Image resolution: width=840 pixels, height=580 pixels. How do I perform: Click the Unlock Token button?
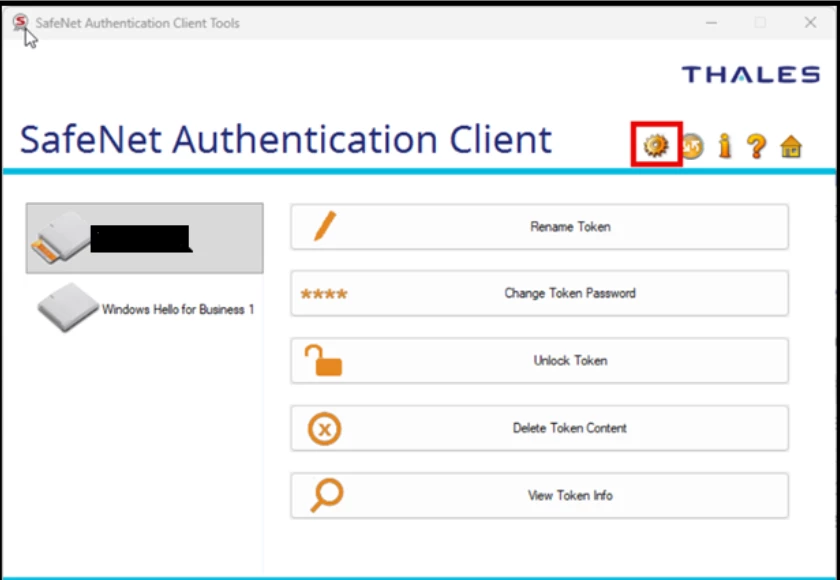(x=539, y=360)
